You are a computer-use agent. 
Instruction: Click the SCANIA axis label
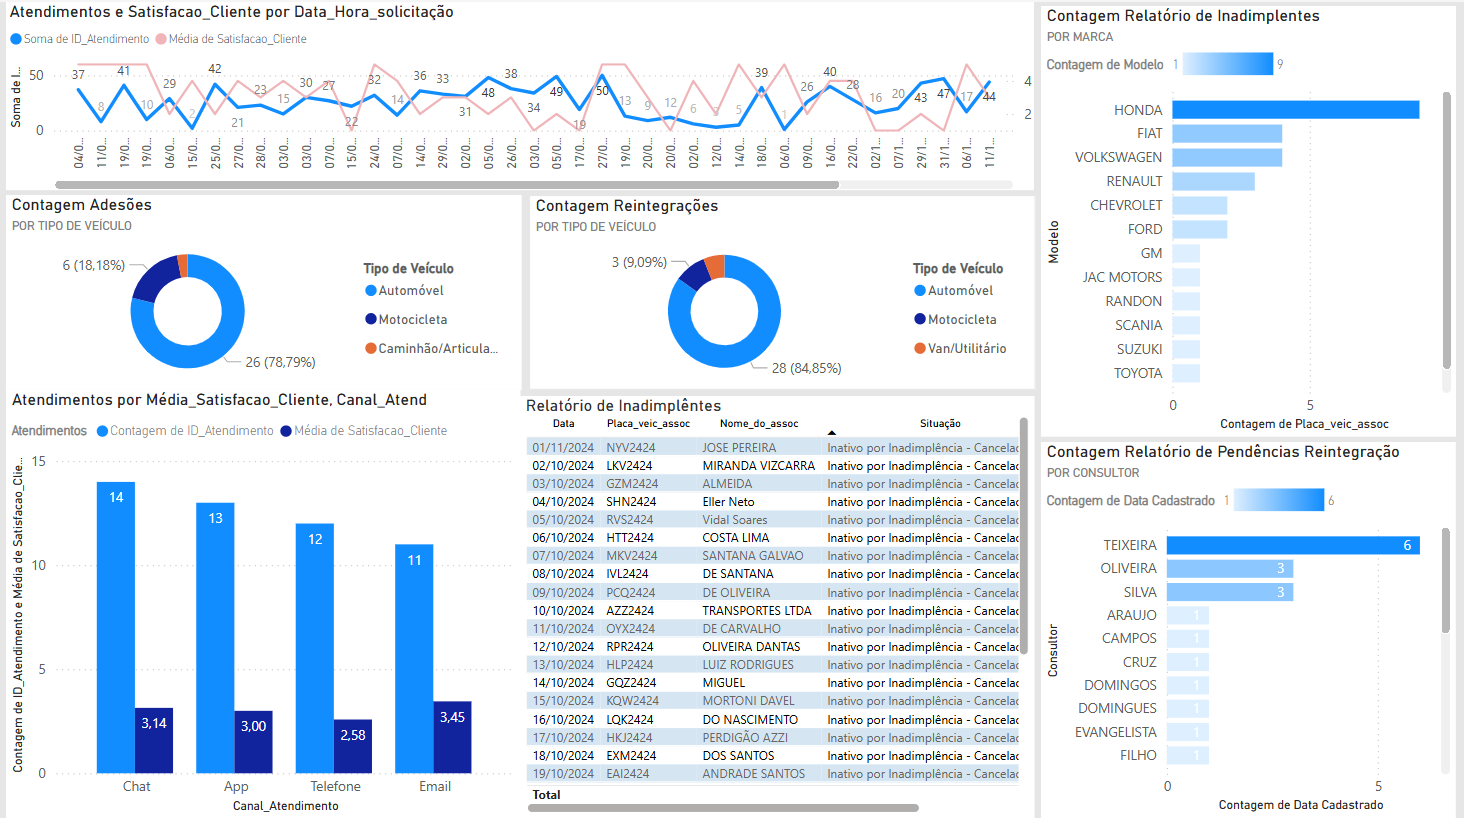click(x=1139, y=326)
